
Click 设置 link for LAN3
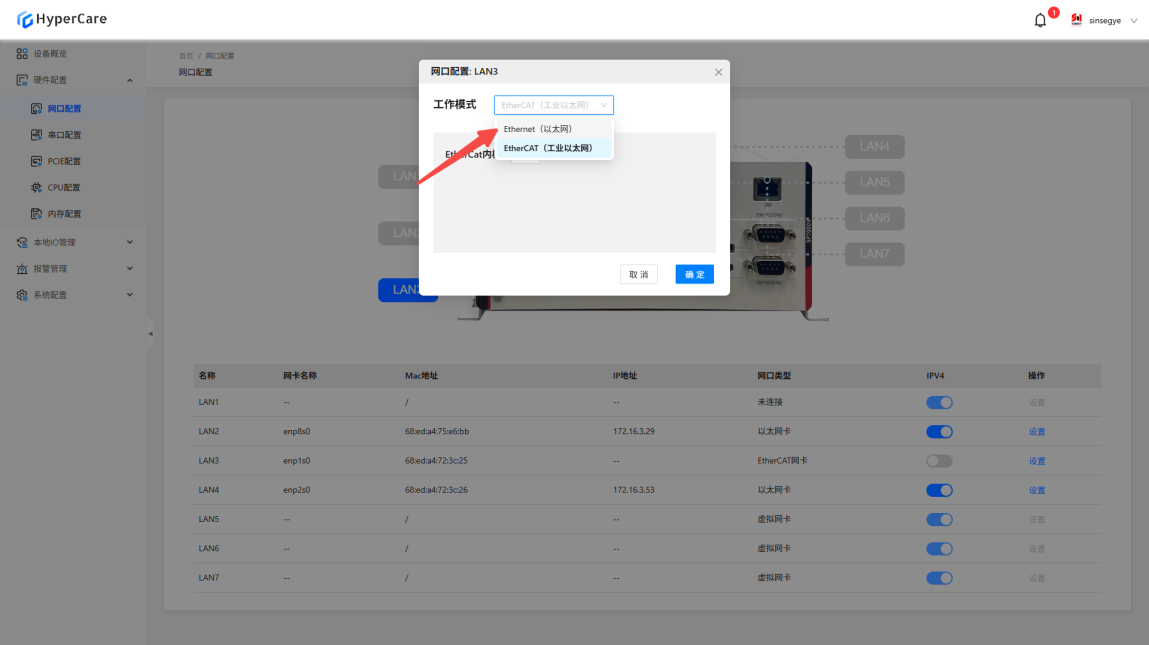tap(1036, 461)
